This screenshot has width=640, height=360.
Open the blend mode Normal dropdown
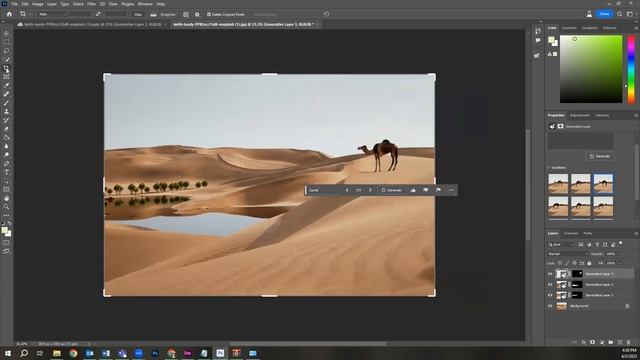(567, 254)
